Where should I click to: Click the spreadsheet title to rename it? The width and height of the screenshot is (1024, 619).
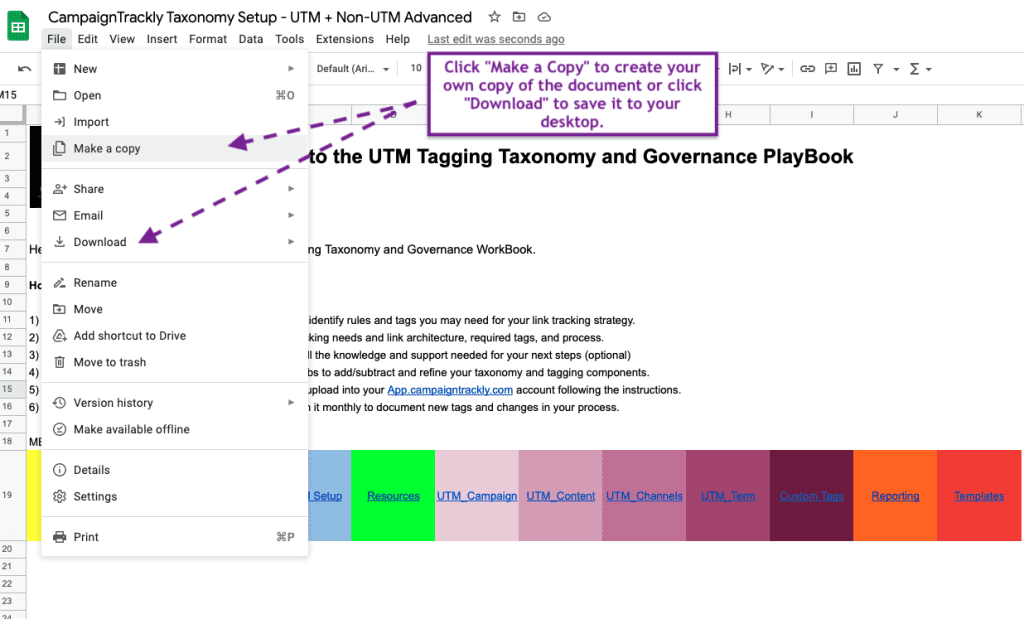point(260,17)
